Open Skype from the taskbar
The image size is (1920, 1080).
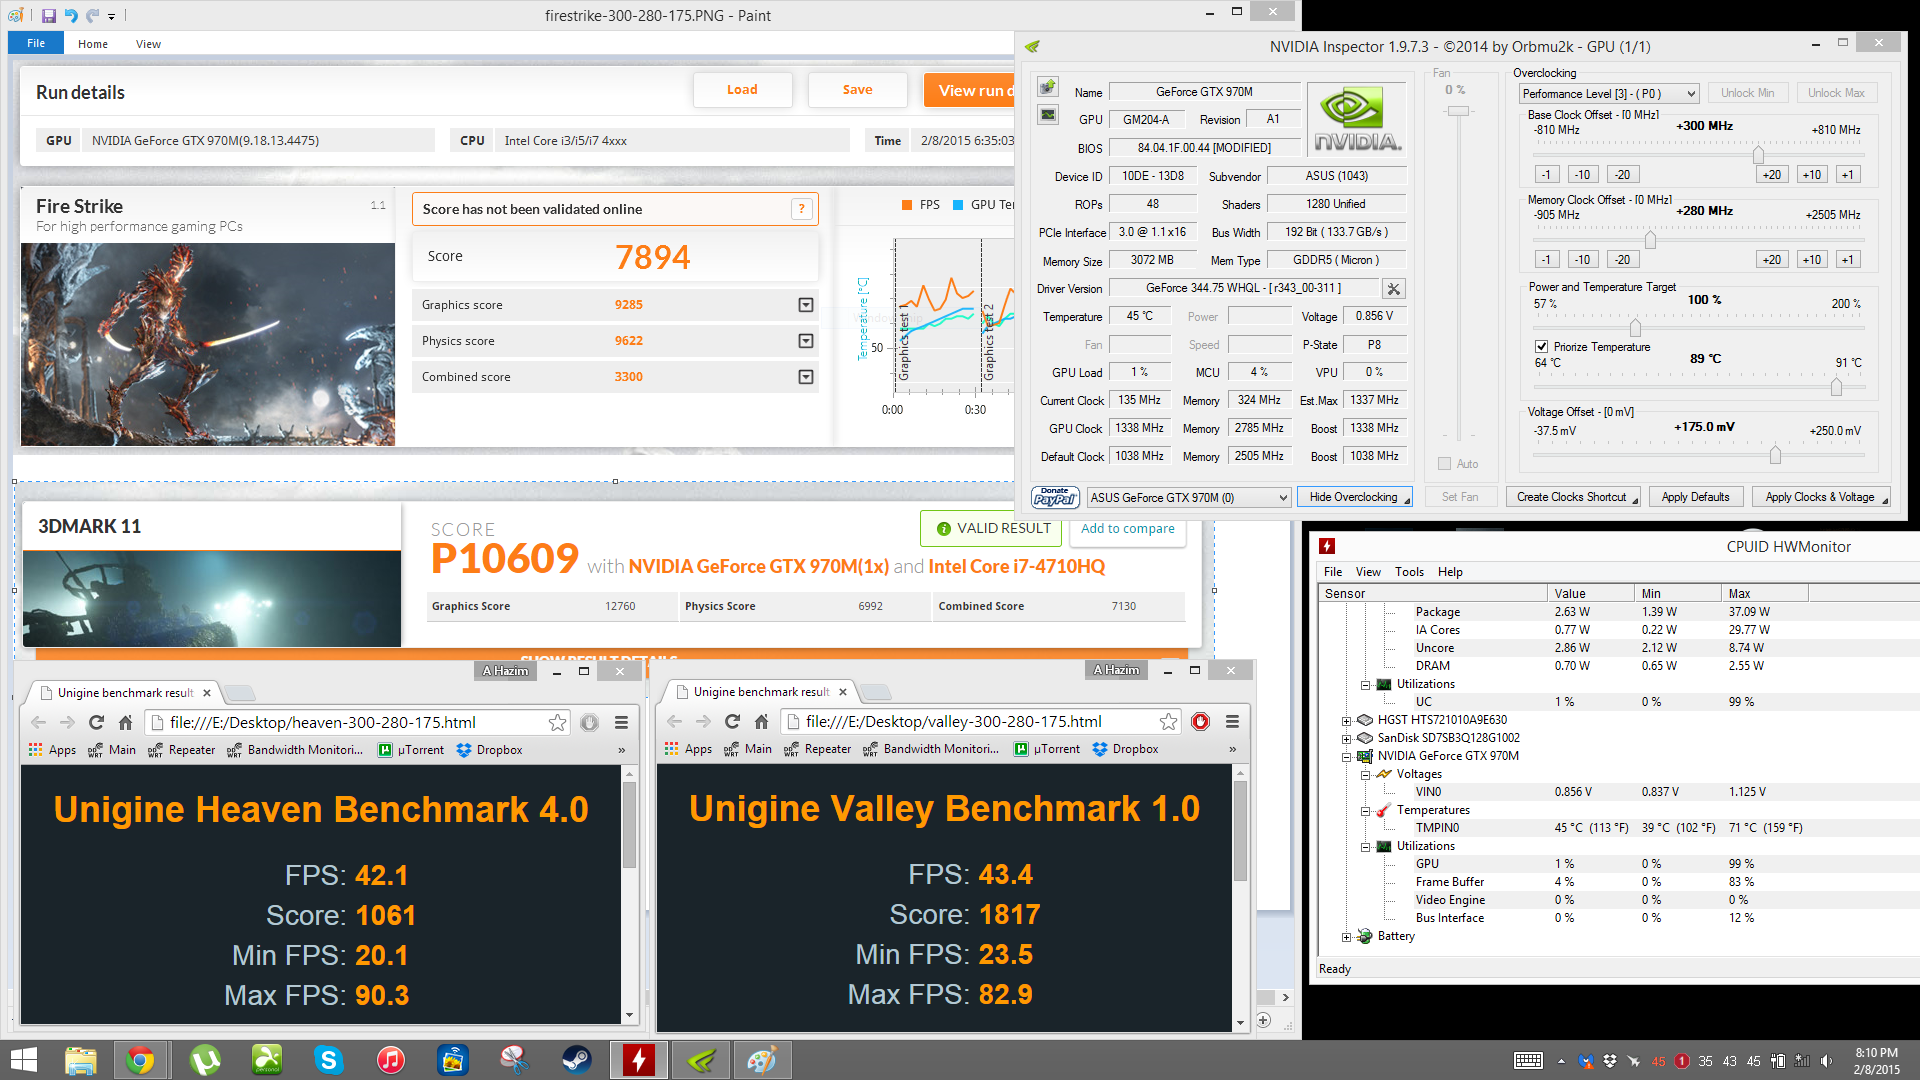pyautogui.click(x=328, y=1060)
